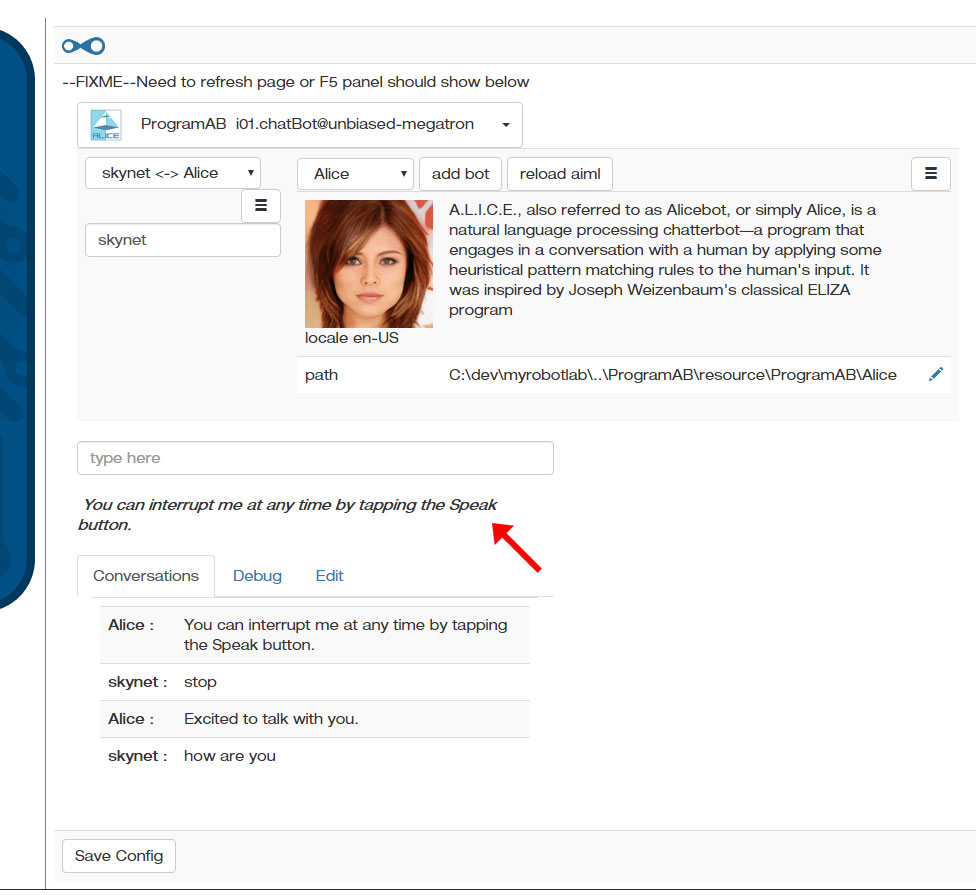Image resolution: width=976 pixels, height=895 pixels.
Task: Click 'Excited to talk with you.' message
Action: coord(271,719)
